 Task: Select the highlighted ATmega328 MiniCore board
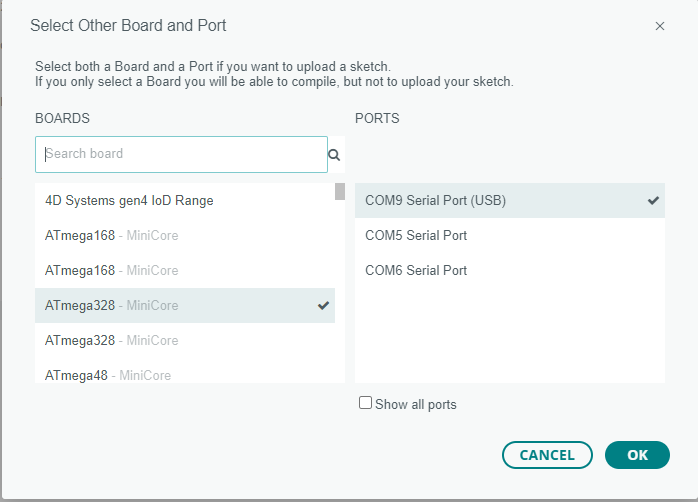click(112, 305)
